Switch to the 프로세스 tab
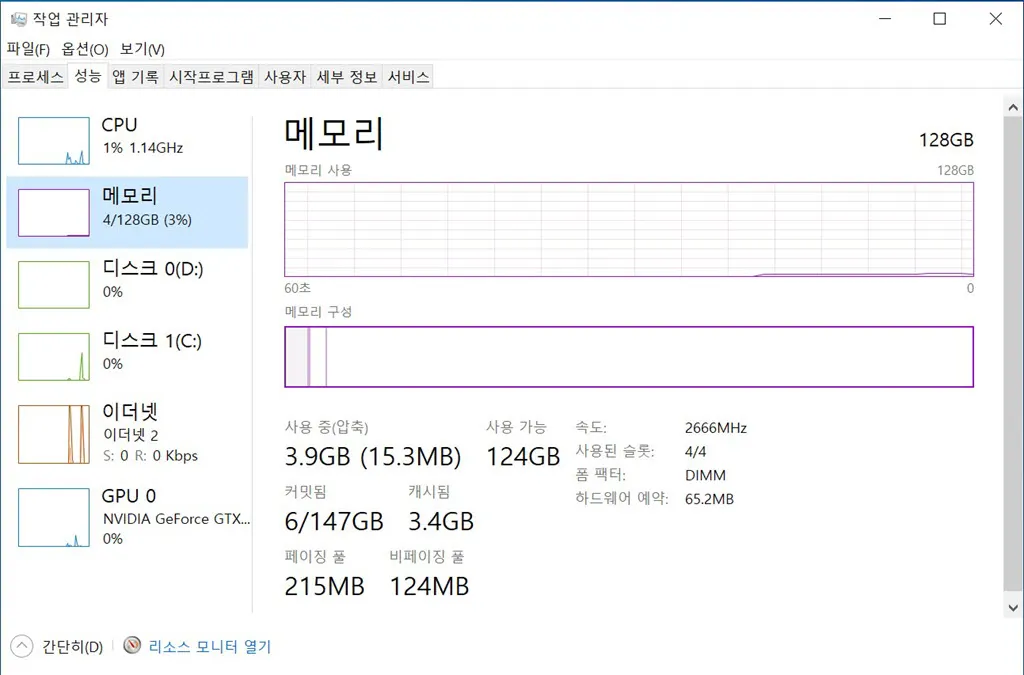The image size is (1024, 675). coord(35,77)
